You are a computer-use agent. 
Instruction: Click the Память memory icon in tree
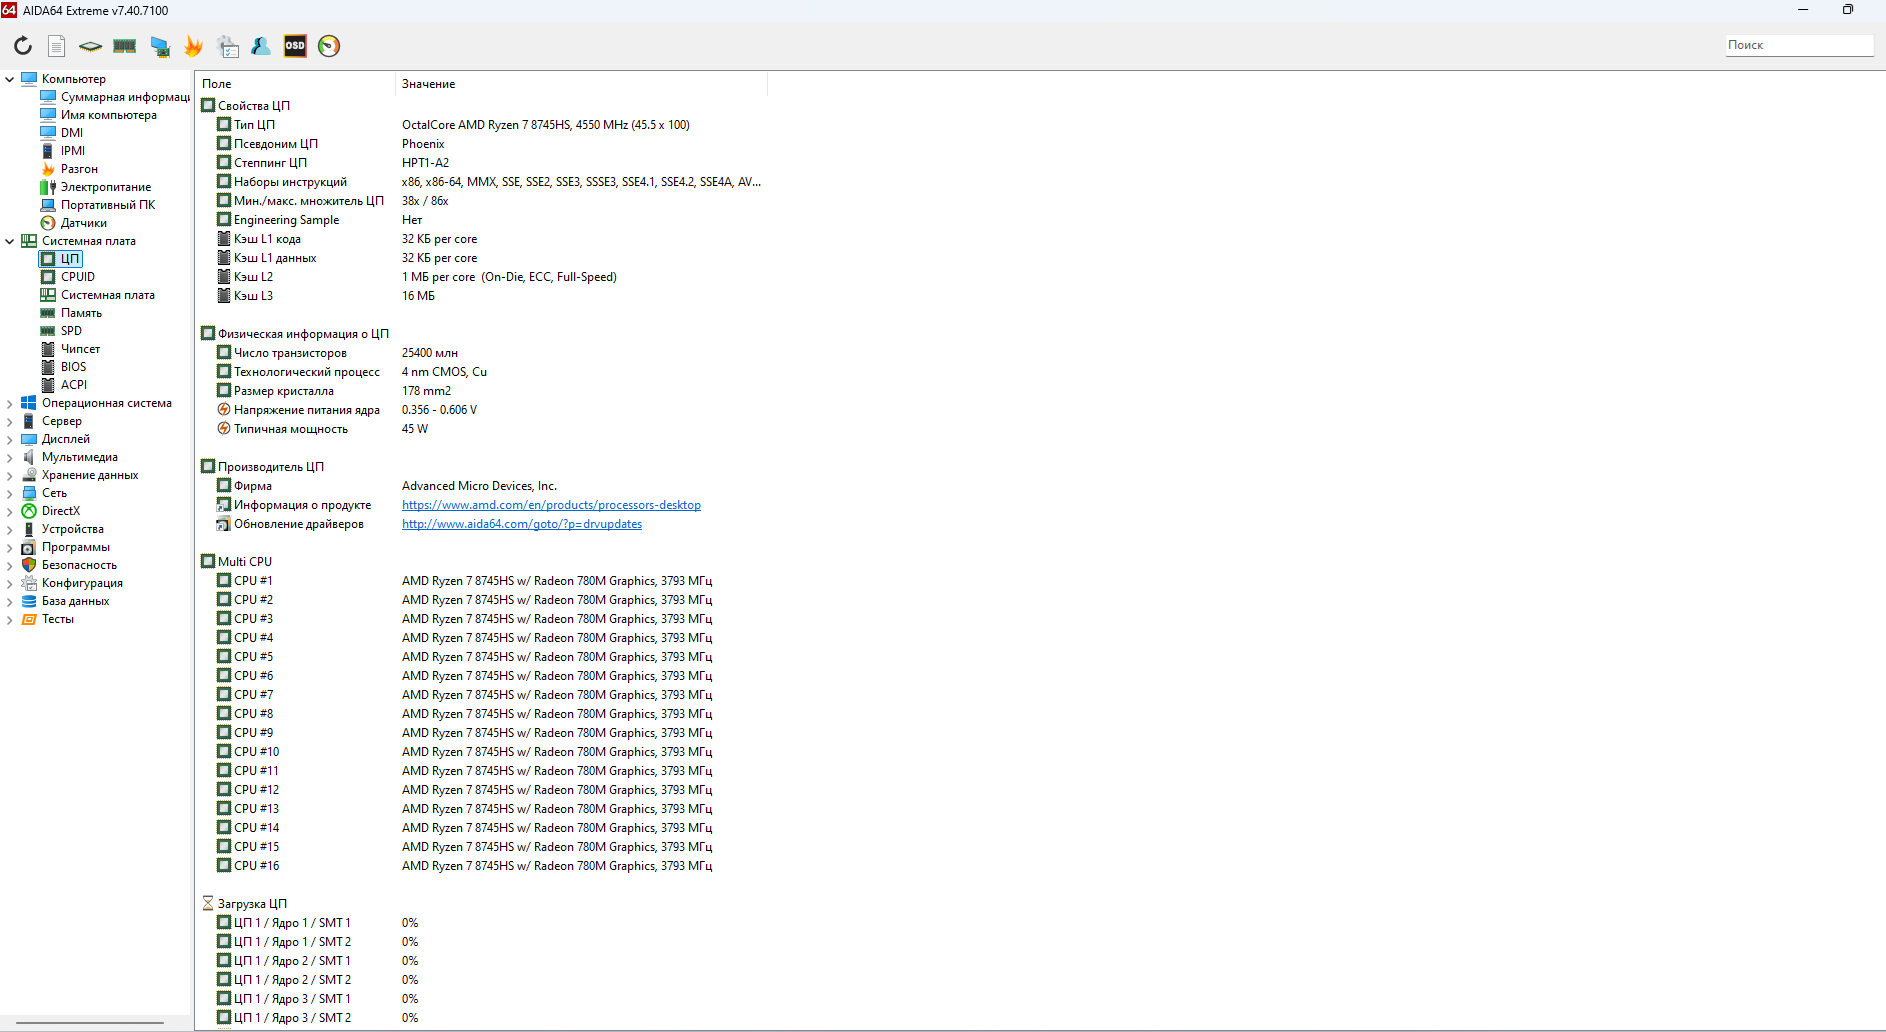(48, 312)
